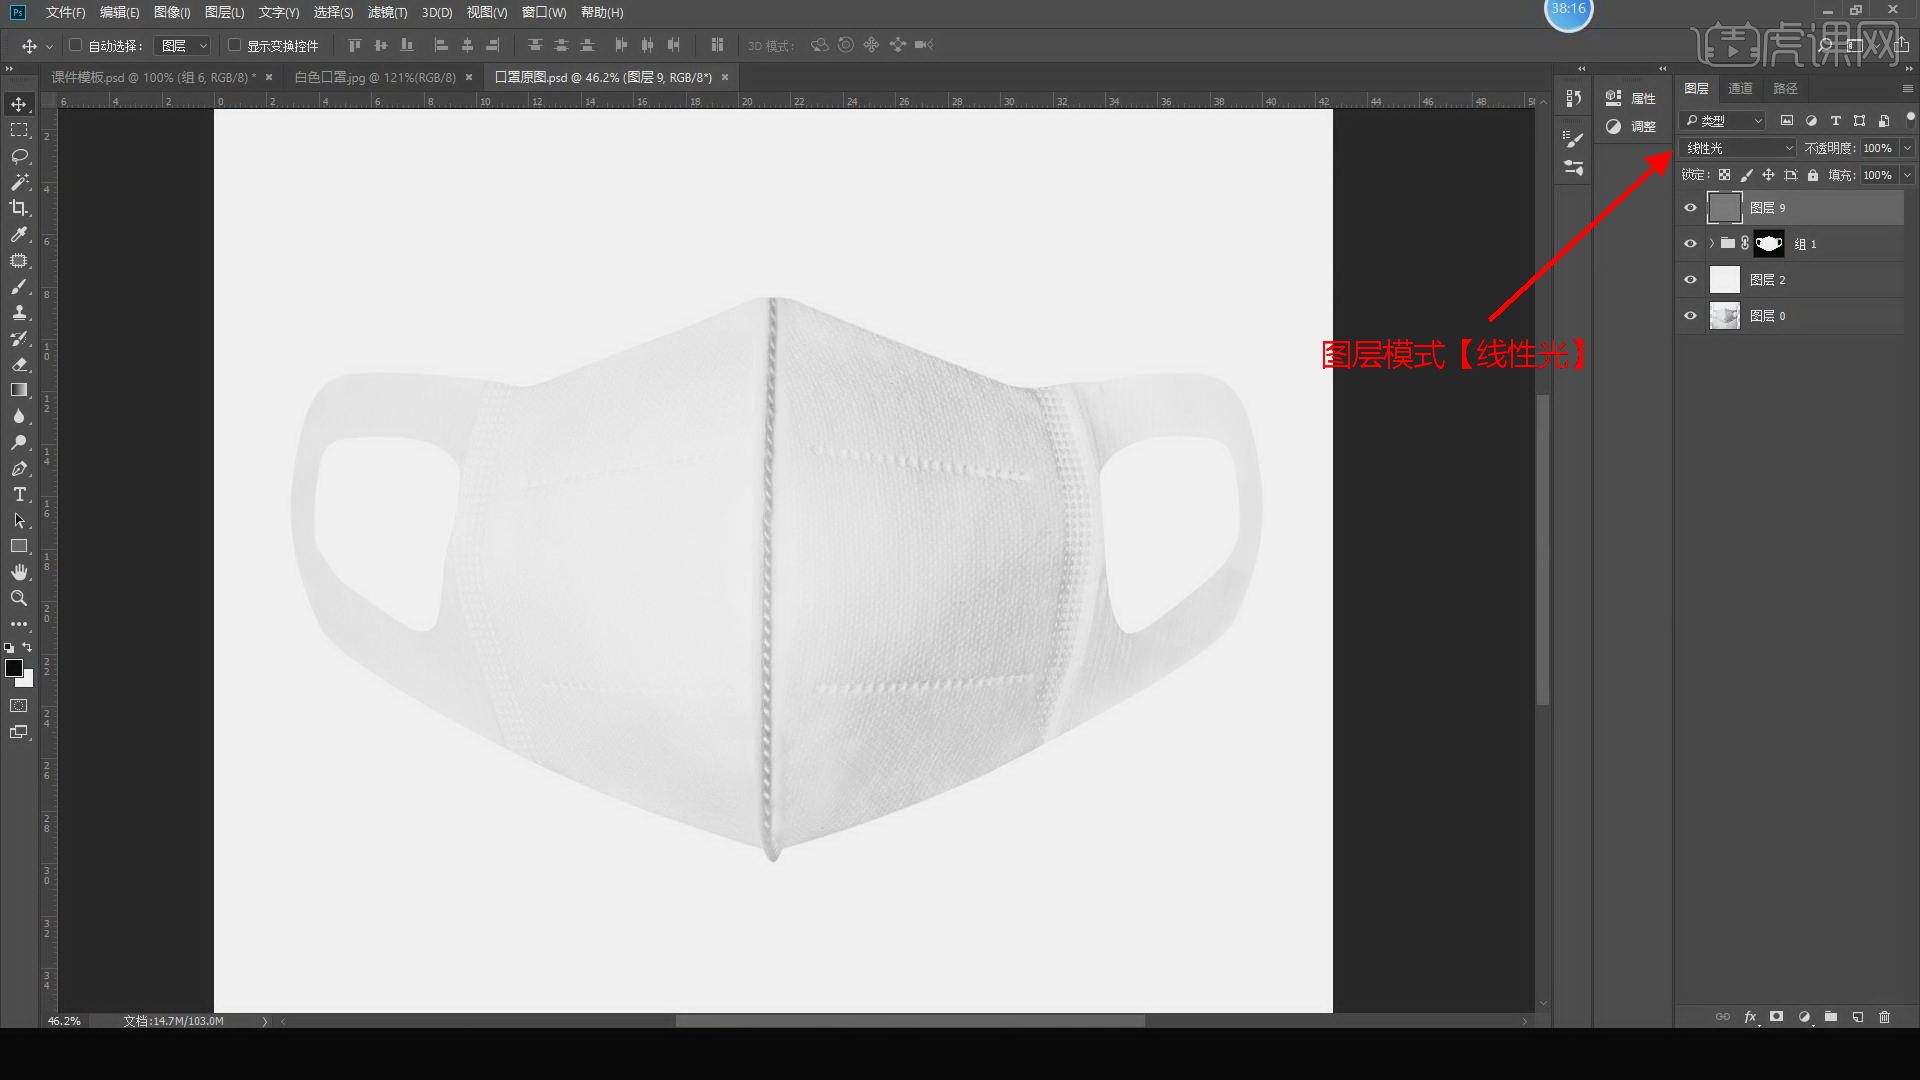Open the 线性光 blend mode dropdown
This screenshot has height=1080, width=1920.
(x=1738, y=148)
